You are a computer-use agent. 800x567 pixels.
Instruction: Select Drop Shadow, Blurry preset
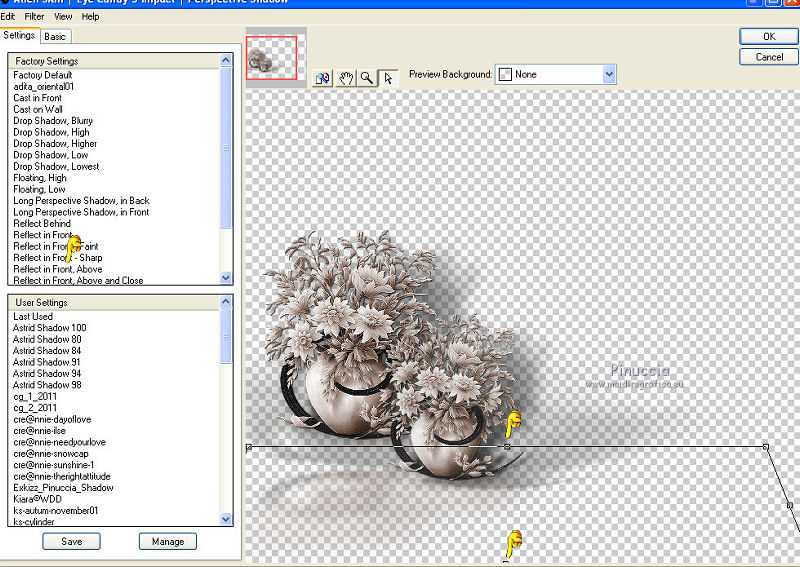53,120
